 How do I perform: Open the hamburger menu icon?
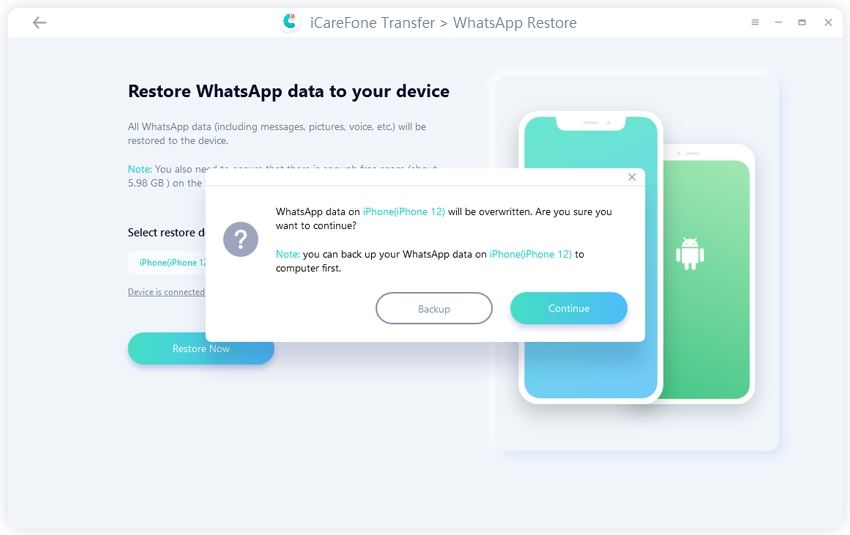[x=755, y=22]
